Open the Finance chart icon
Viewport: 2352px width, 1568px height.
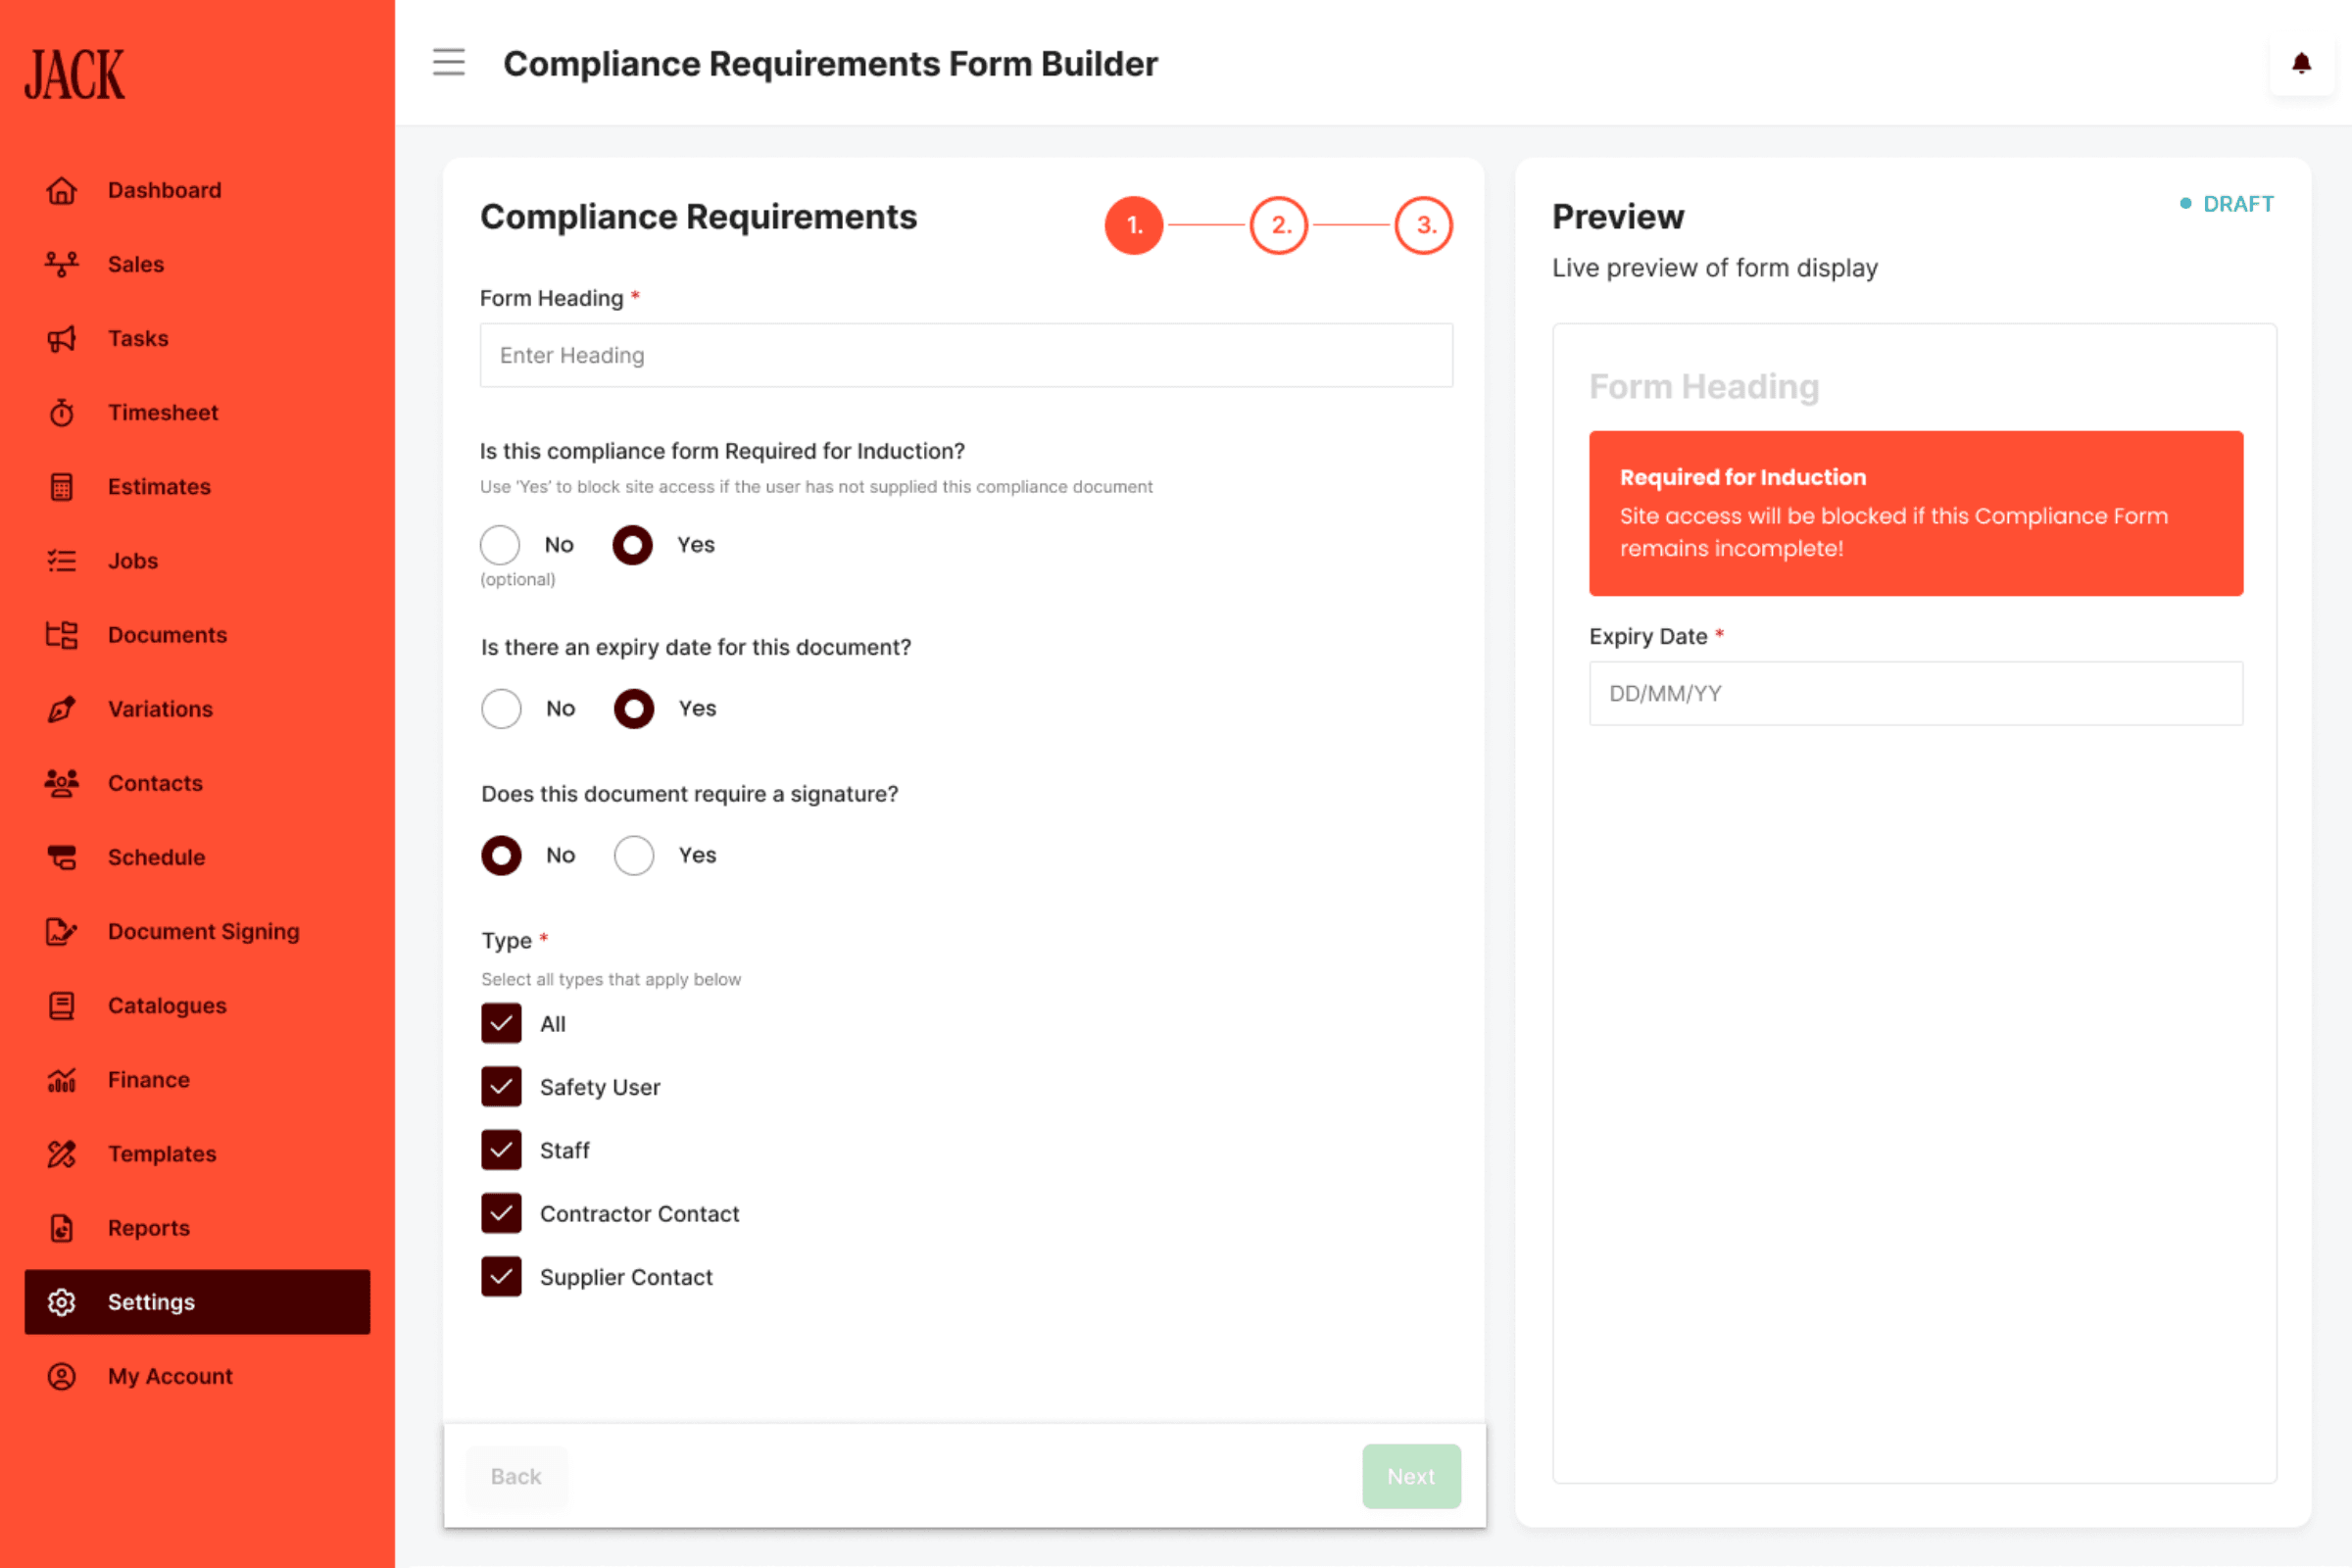pos(61,1079)
